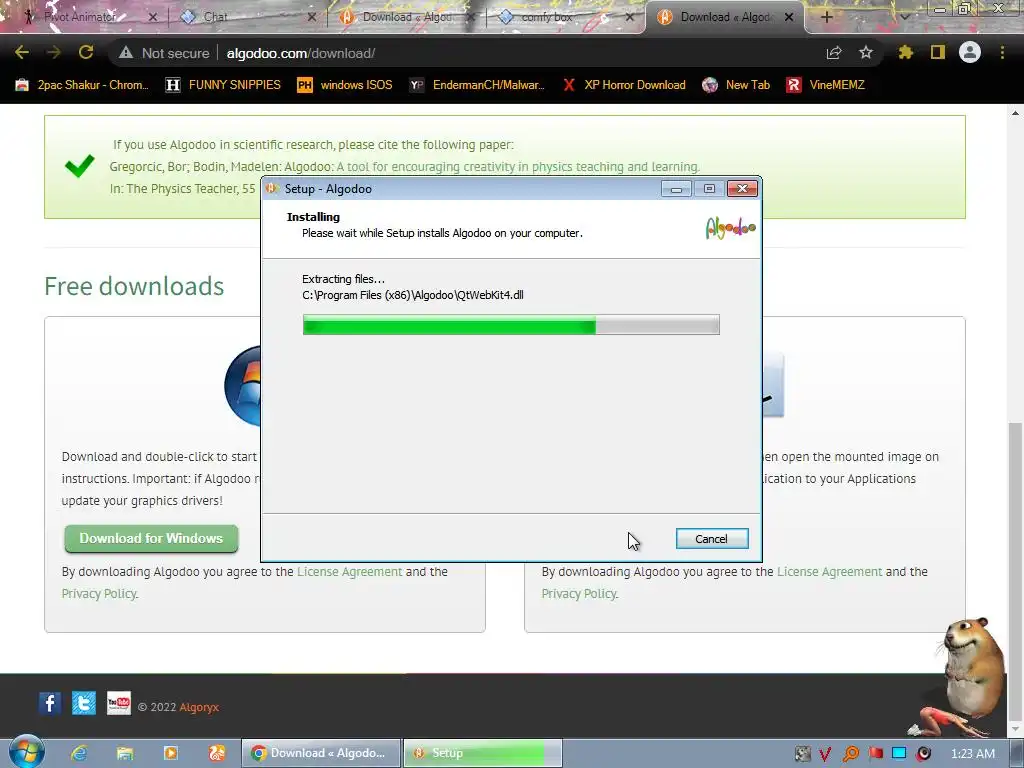This screenshot has width=1024, height=768.
Task: Click Download for Windows button
Action: coord(152,538)
